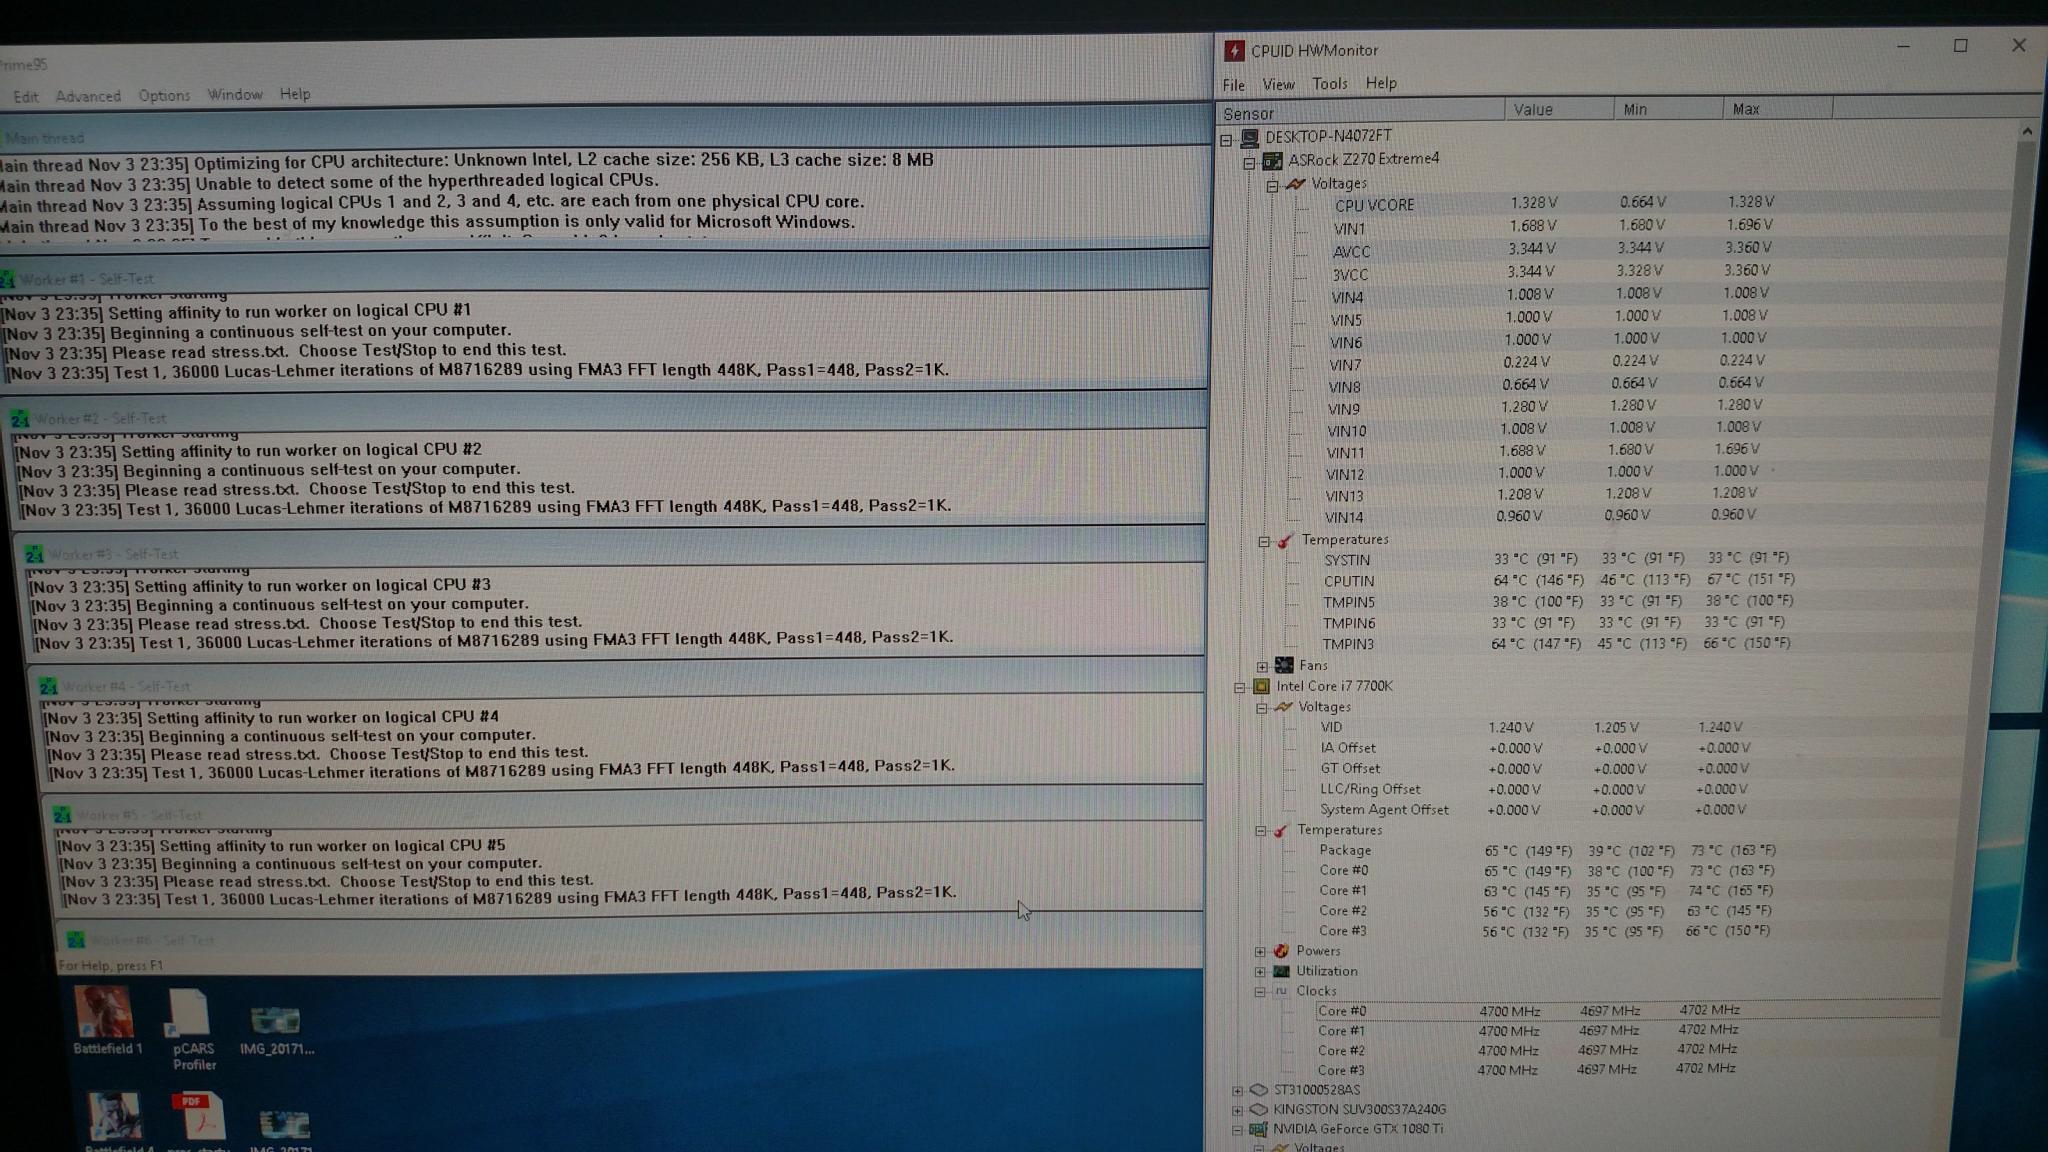Collapse the NVIDIA GeForce GTX 1080 Ti node
The height and width of the screenshot is (1152, 2048).
[1237, 1130]
